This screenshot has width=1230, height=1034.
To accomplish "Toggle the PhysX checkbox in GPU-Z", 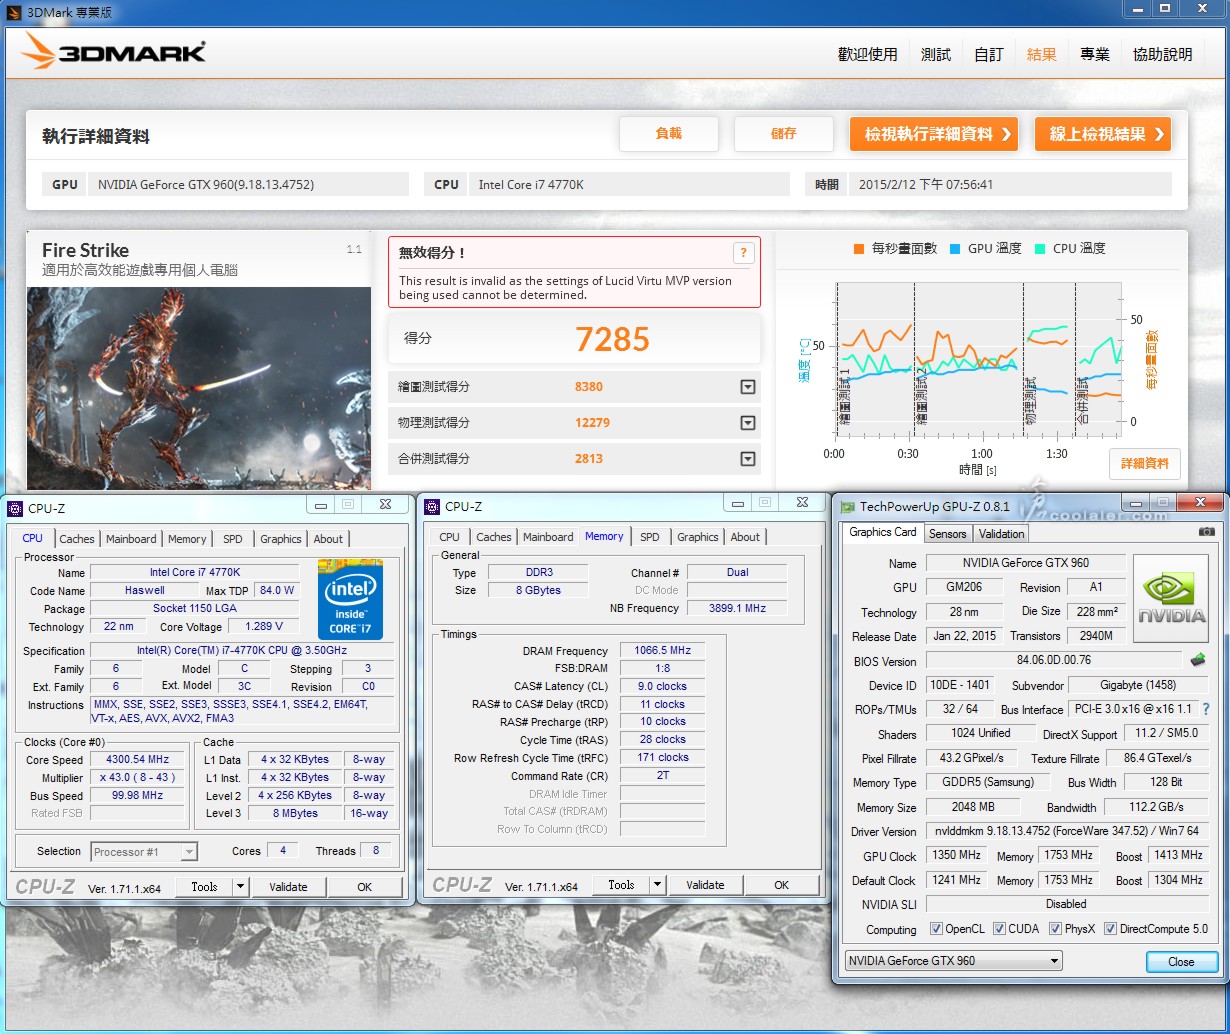I will [1055, 929].
